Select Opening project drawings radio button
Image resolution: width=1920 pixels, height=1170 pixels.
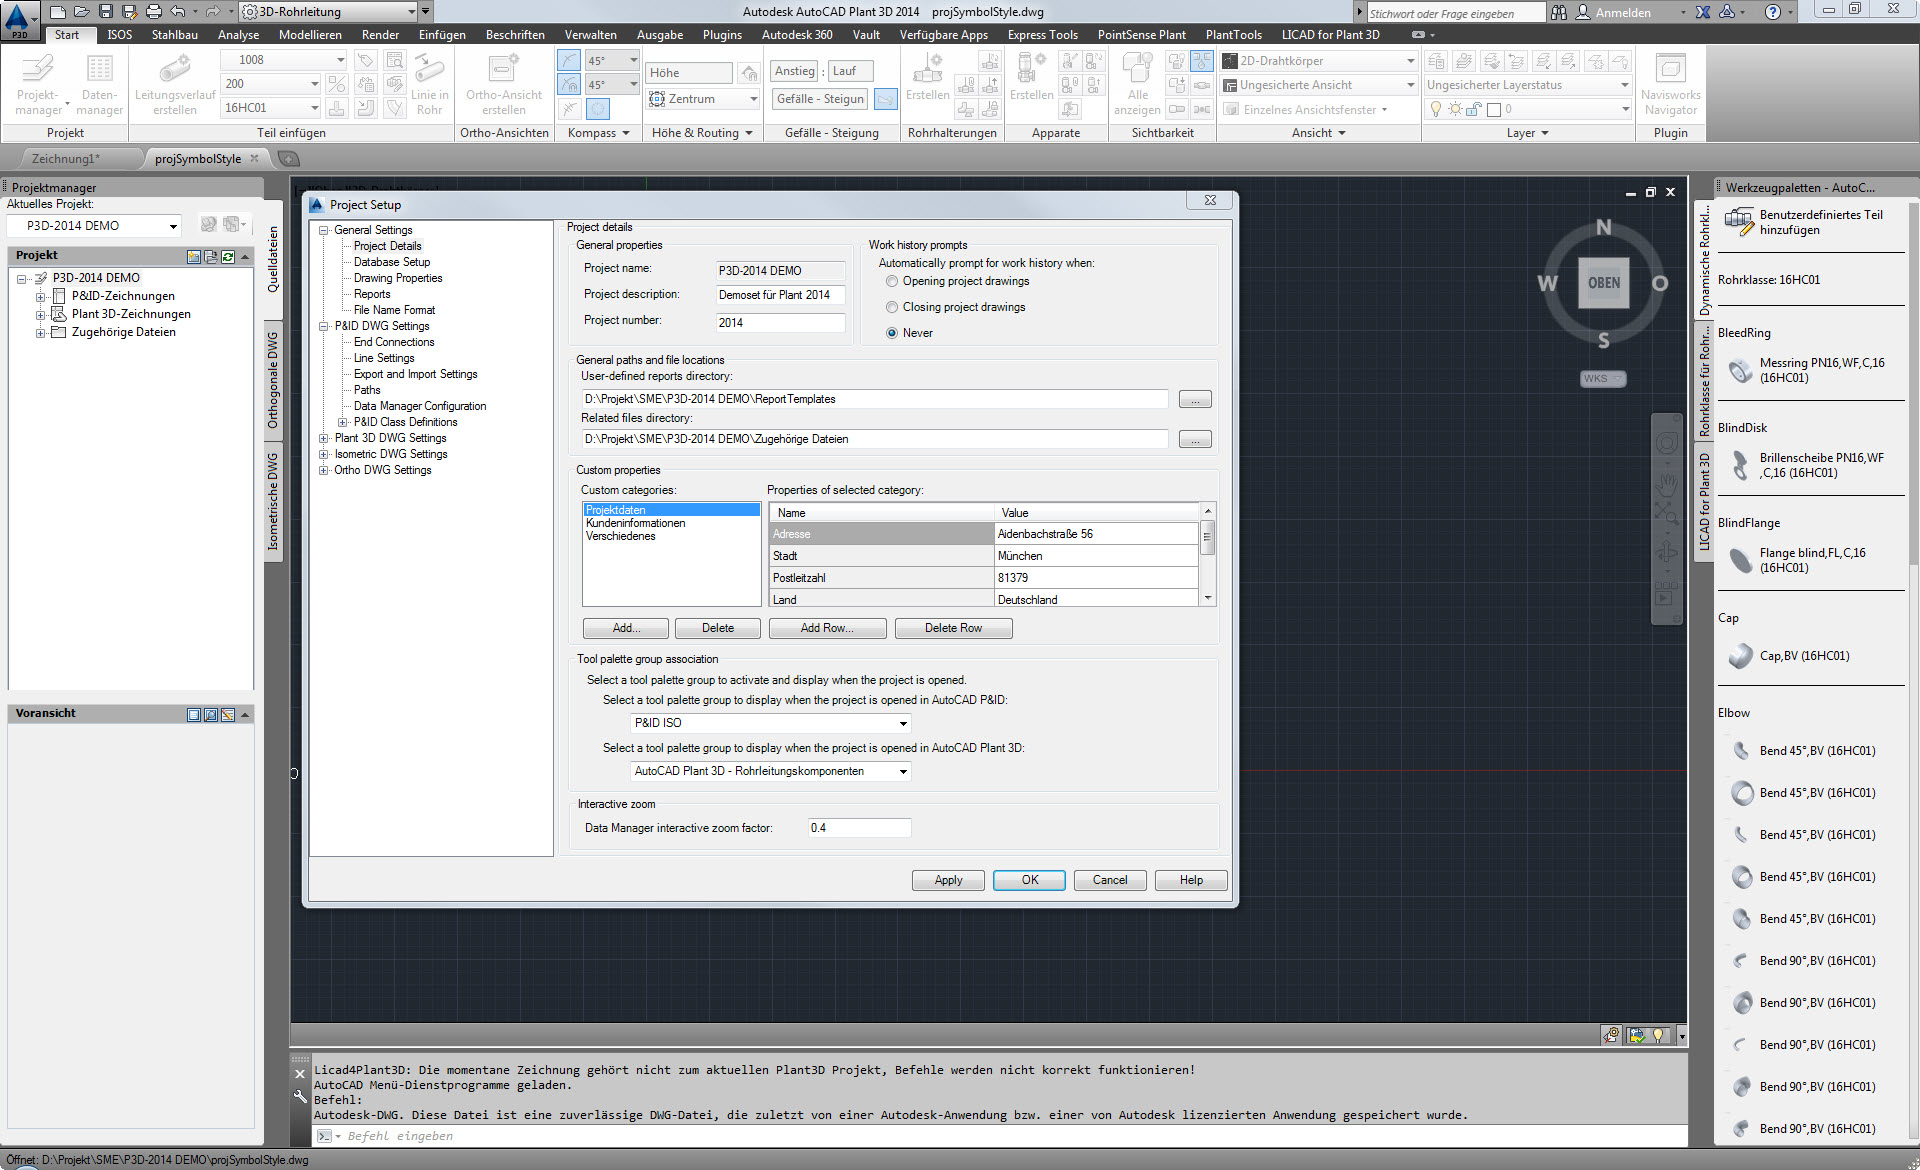coord(892,282)
